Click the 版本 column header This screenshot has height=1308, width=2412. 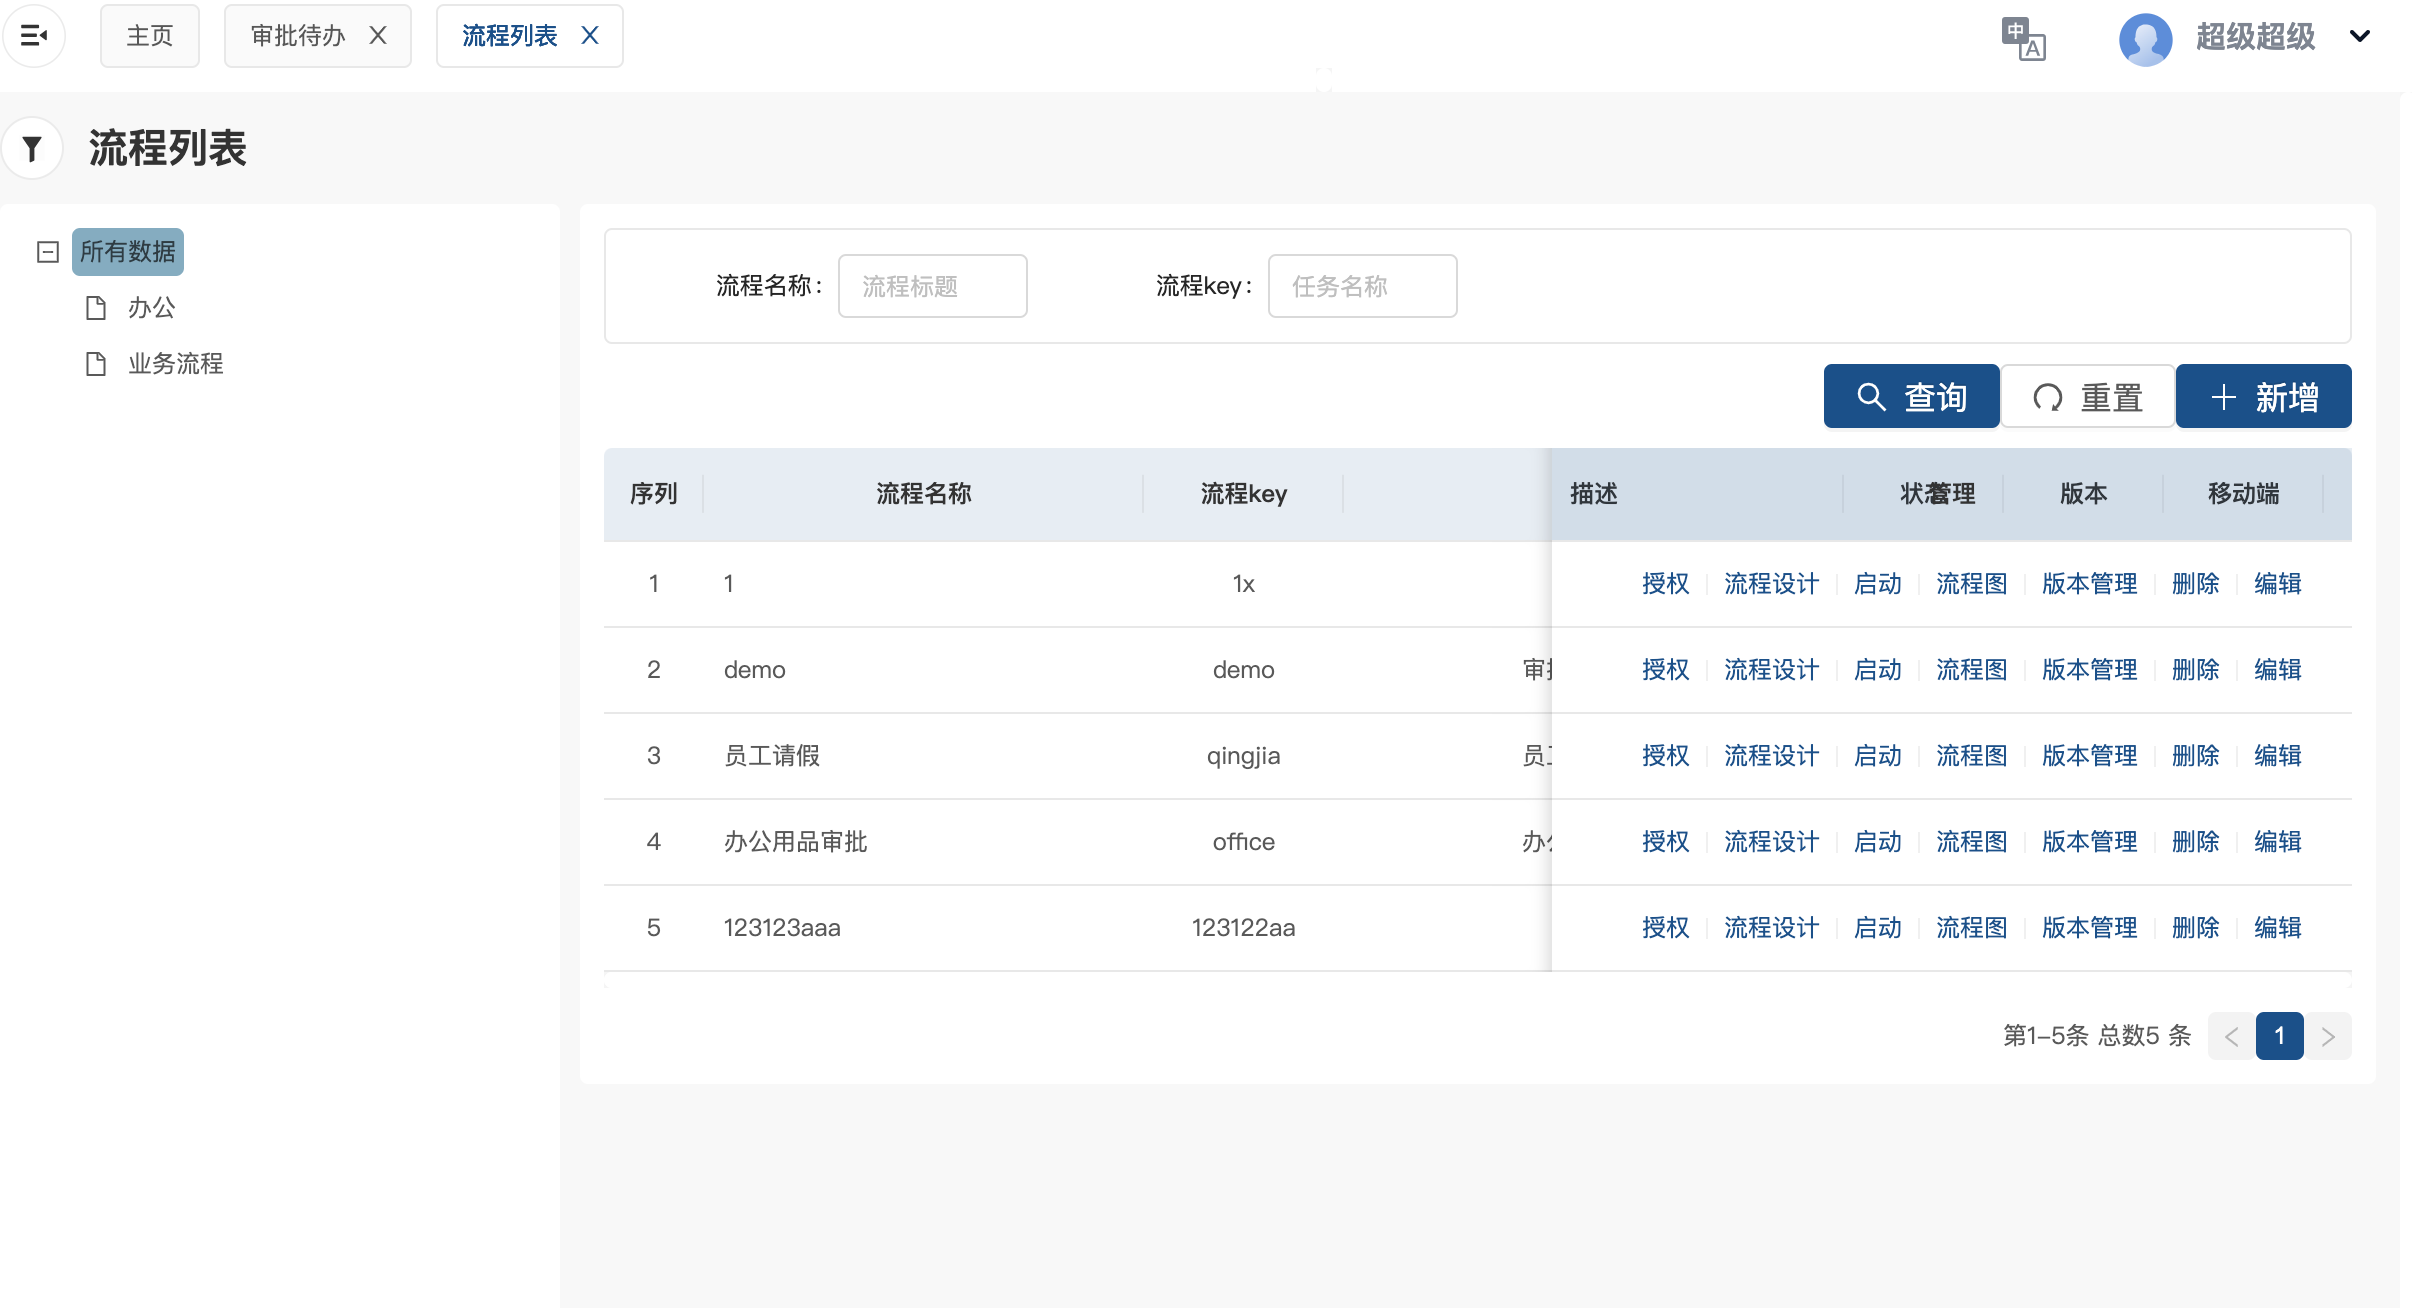[2084, 494]
